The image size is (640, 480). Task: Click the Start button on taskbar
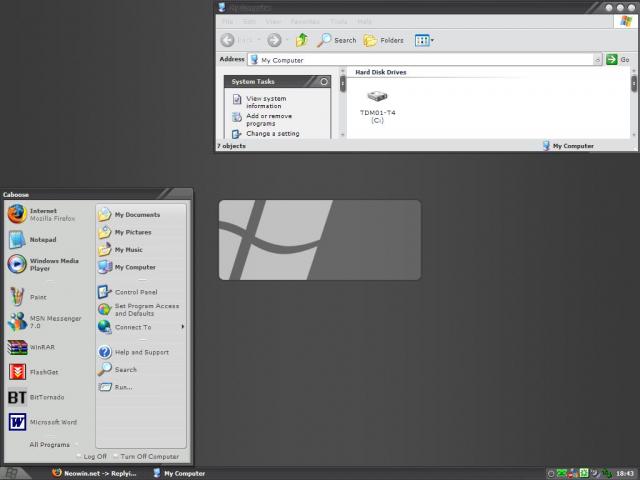coord(14,473)
